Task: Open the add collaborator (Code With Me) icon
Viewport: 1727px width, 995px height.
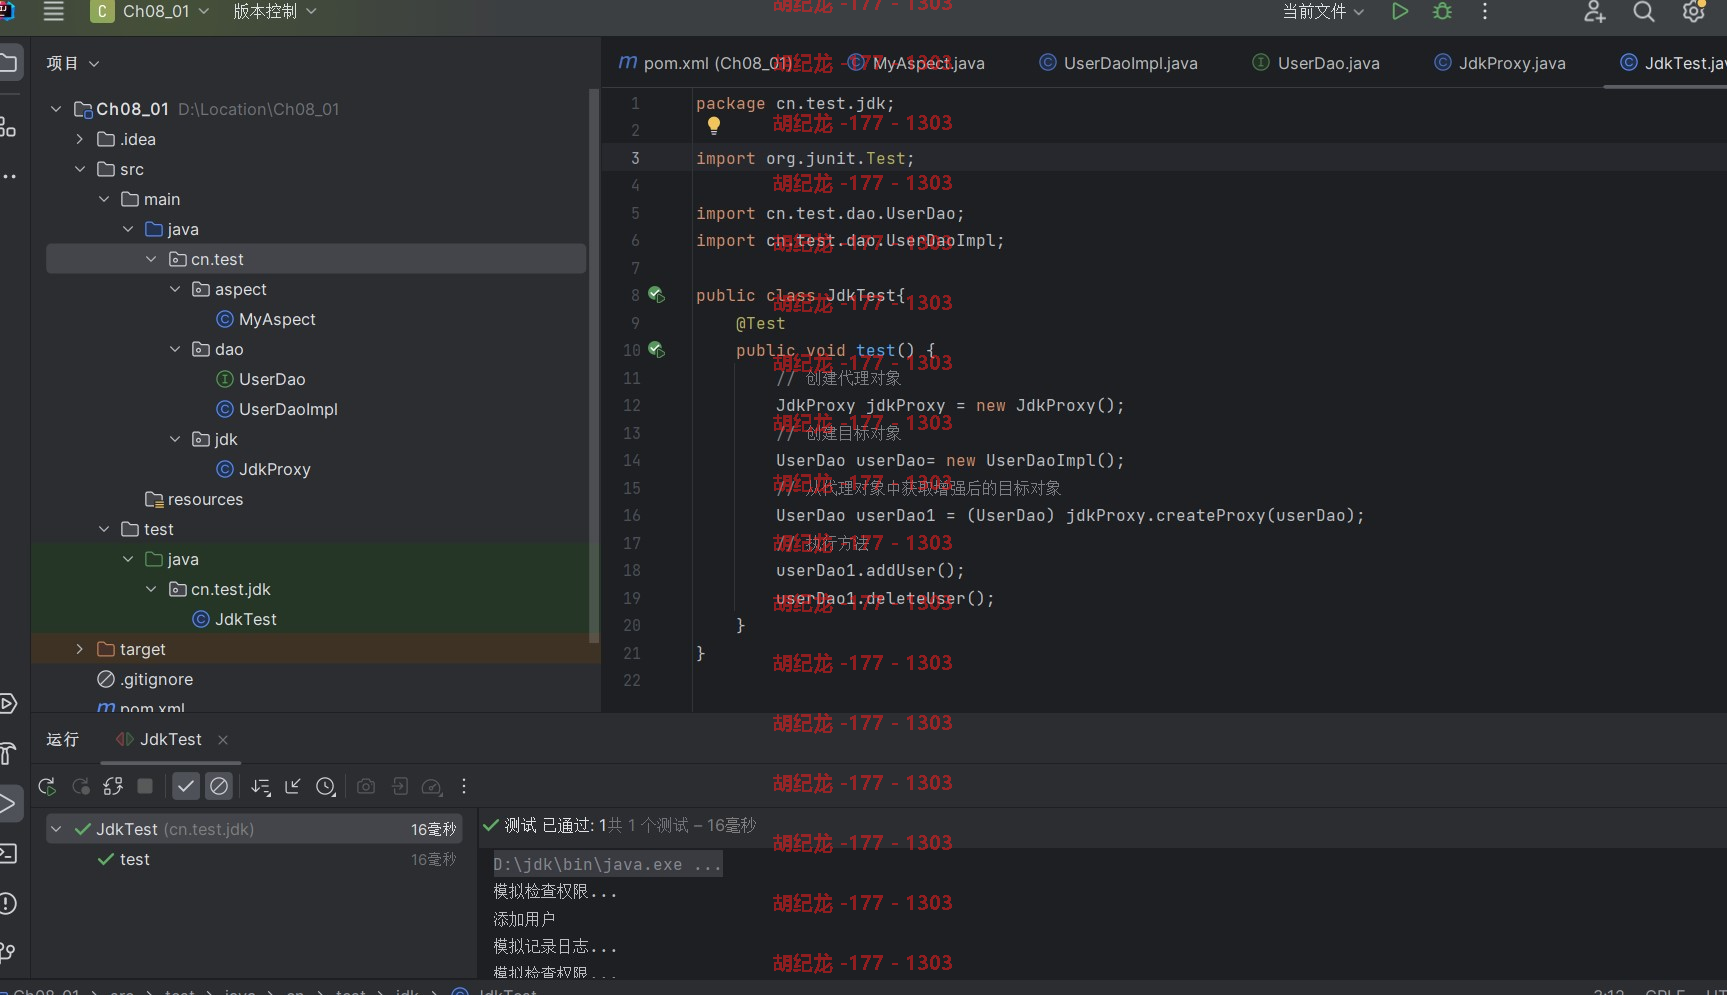Action: click(1595, 11)
